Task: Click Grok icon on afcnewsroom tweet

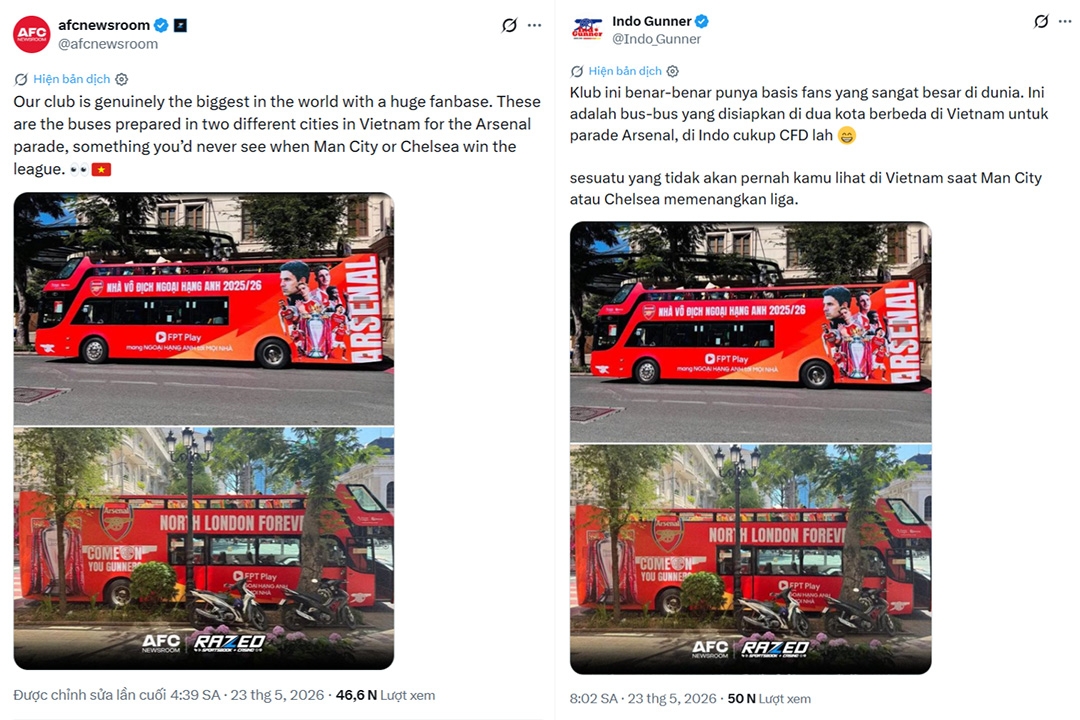Action: (x=509, y=25)
